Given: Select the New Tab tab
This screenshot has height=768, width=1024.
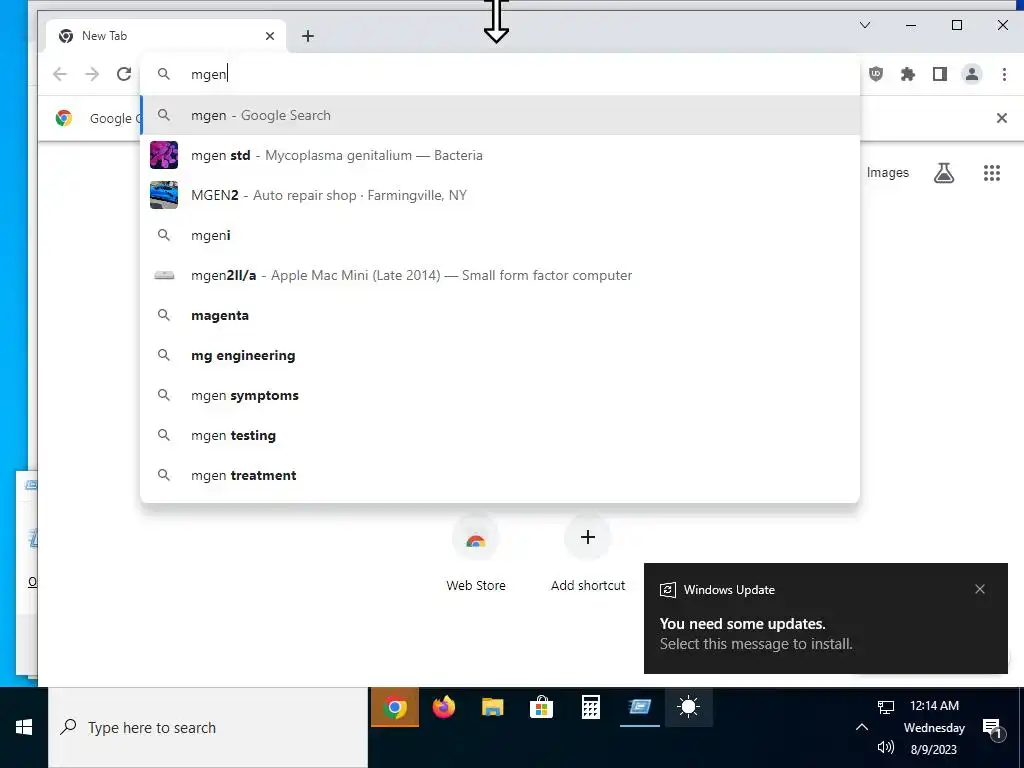Looking at the screenshot, I should pos(166,36).
